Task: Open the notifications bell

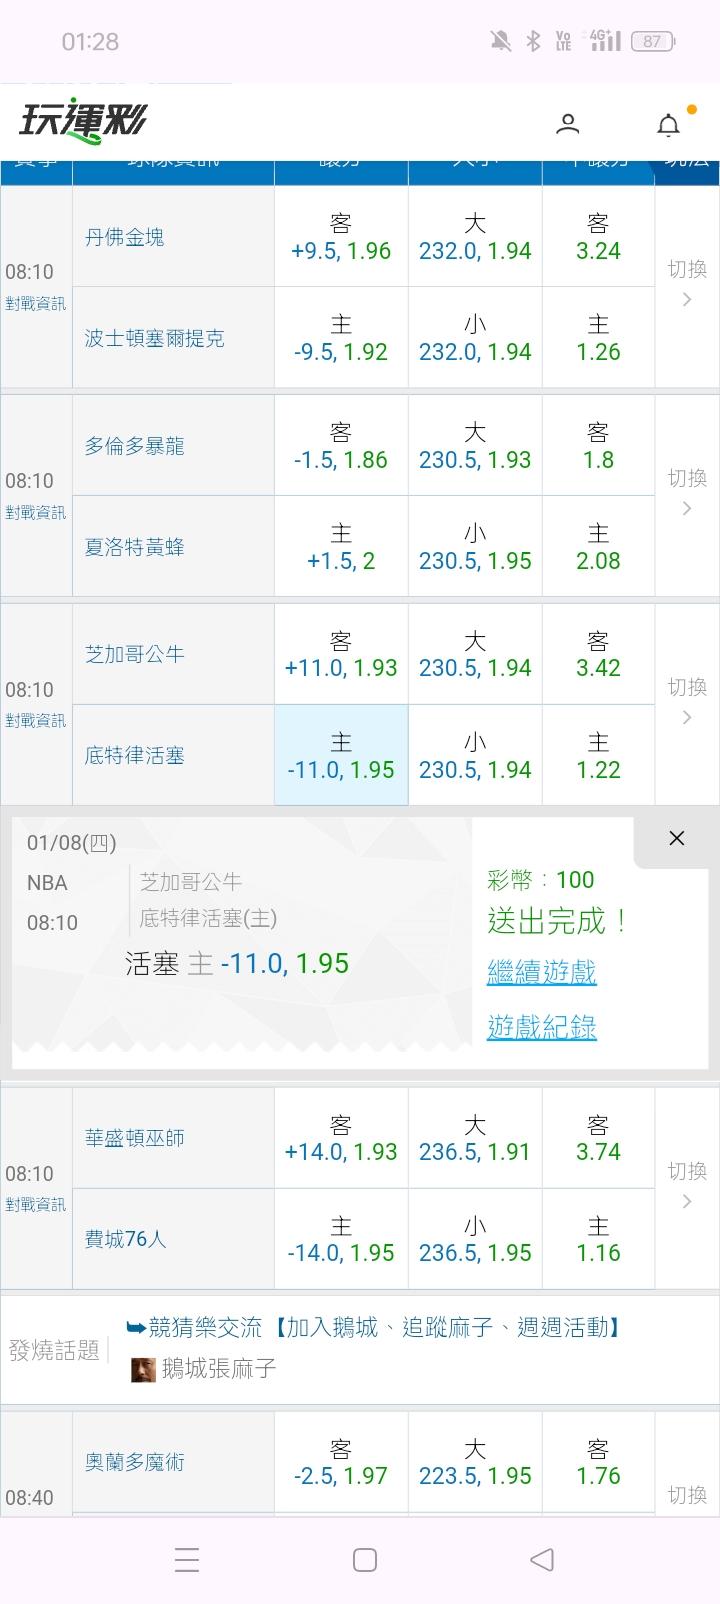Action: point(668,125)
